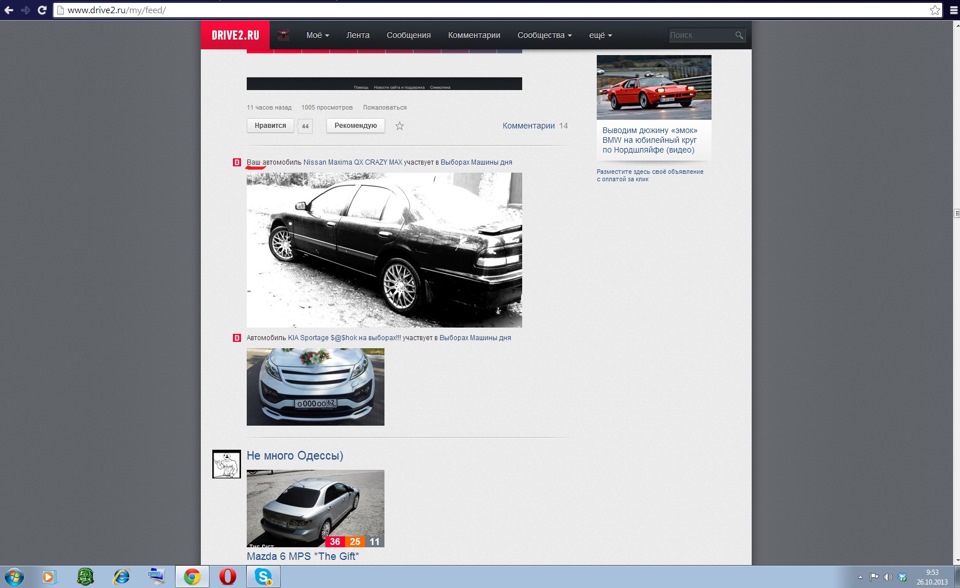Click red D icon beside KIA Sportage entry
The width and height of the screenshot is (960, 588).
[237, 337]
